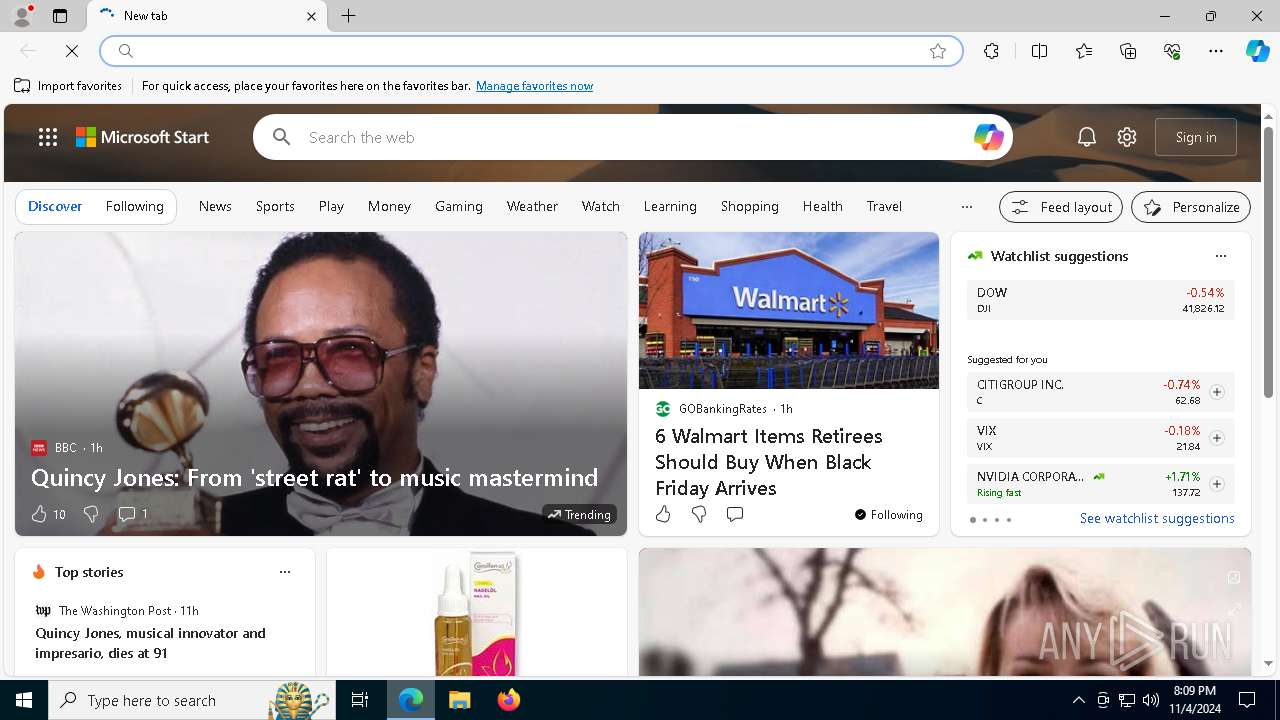Open File Explorer from taskbar
This screenshot has height=720, width=1280.
[459, 700]
